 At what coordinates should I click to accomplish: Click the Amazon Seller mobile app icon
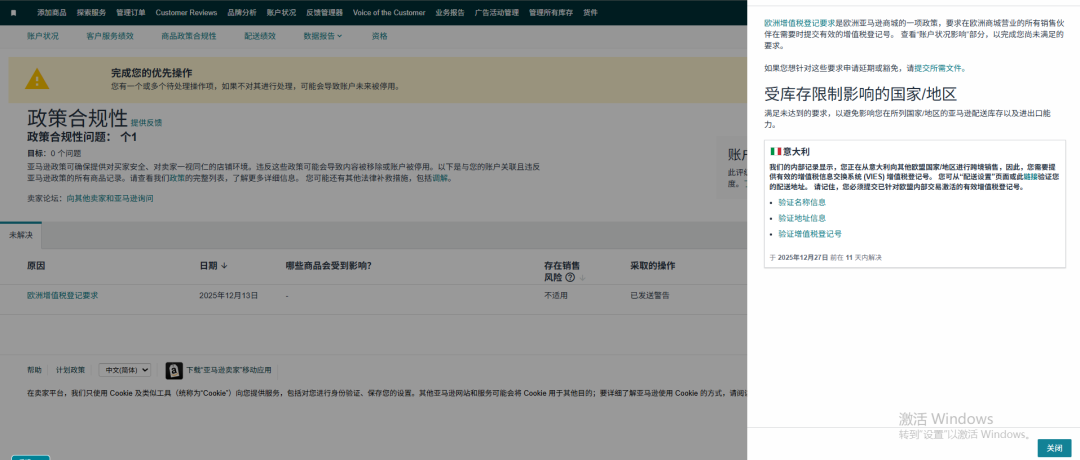pyautogui.click(x=173, y=370)
